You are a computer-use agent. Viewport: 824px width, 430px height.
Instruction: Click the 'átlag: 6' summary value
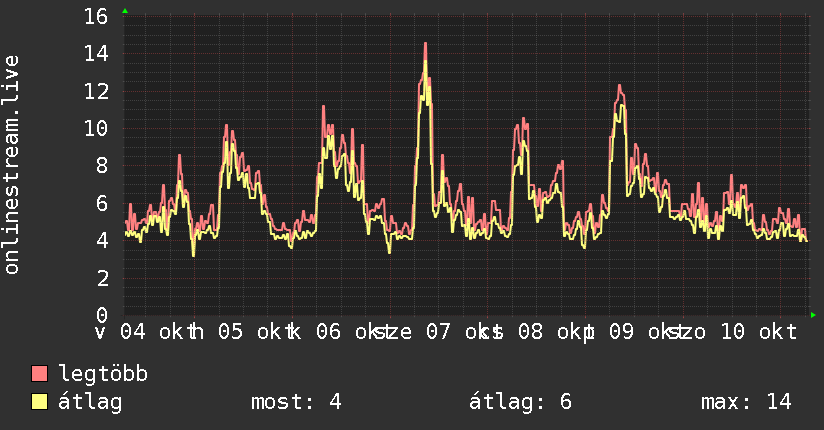click(x=520, y=402)
